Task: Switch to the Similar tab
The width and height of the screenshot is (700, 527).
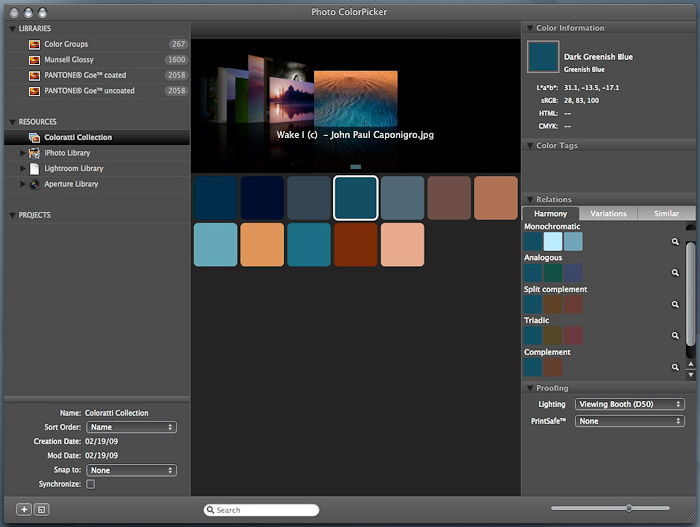Action: point(665,213)
